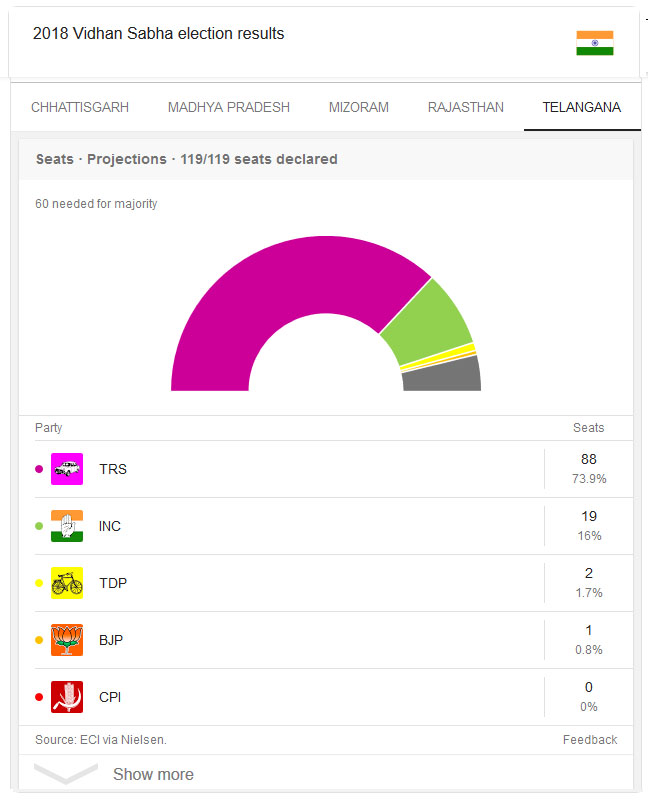
Task: Click the BJP lotus party icon
Action: pos(67,640)
